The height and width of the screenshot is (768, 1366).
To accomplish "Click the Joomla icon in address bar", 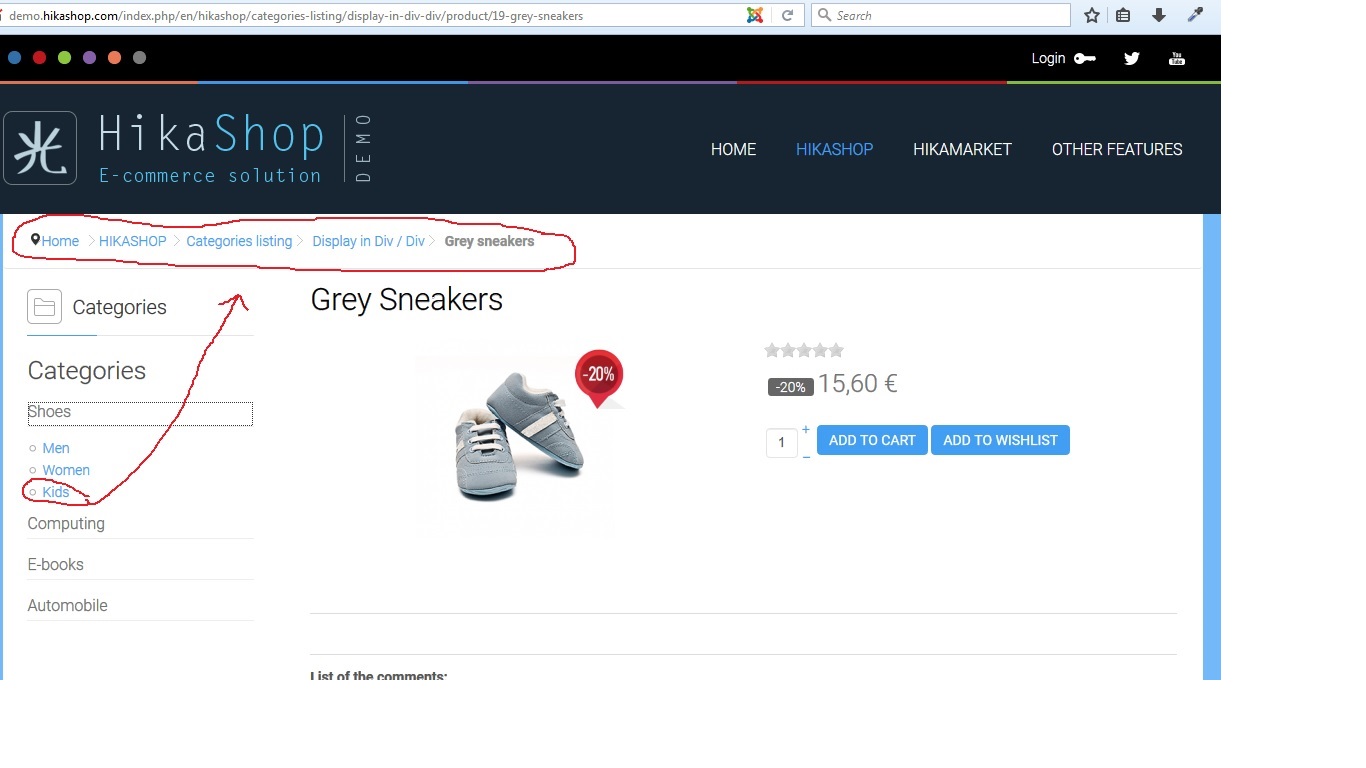I will tap(755, 15).
